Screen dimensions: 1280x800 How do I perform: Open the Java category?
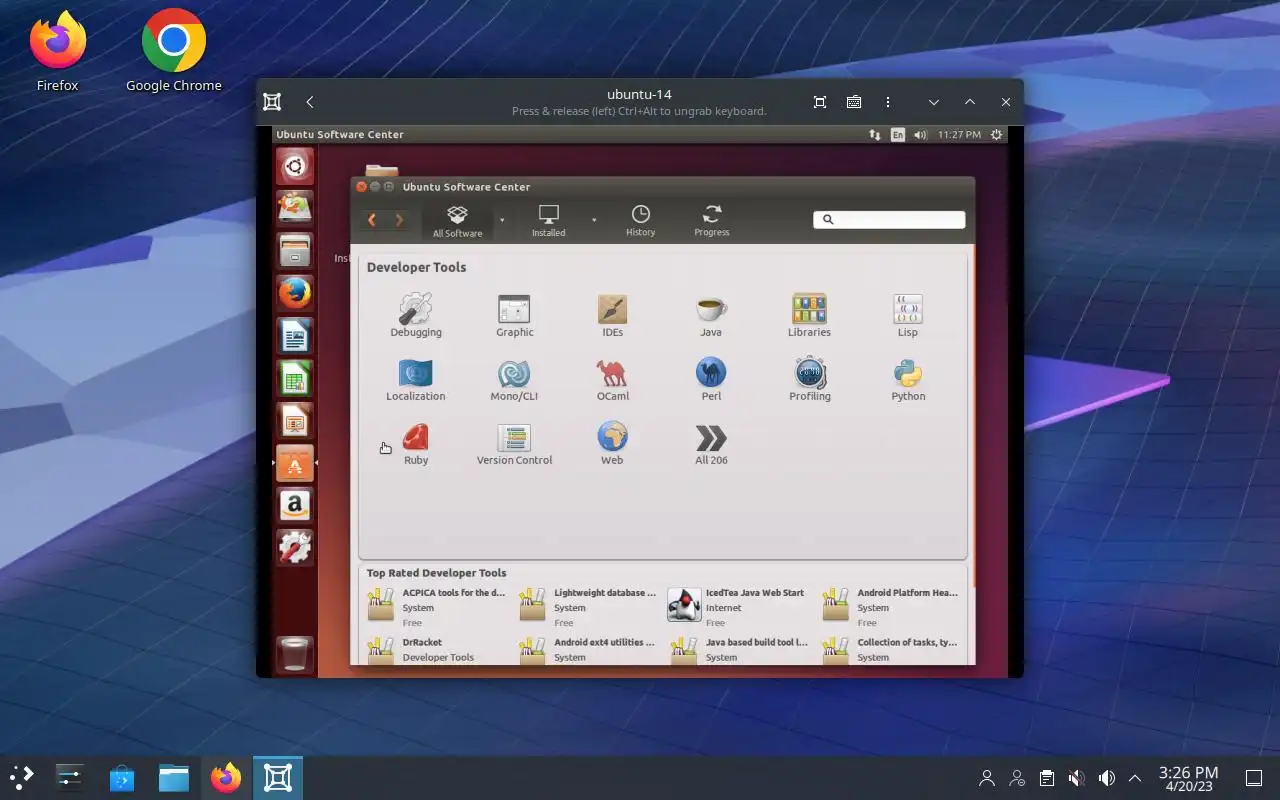point(711,315)
